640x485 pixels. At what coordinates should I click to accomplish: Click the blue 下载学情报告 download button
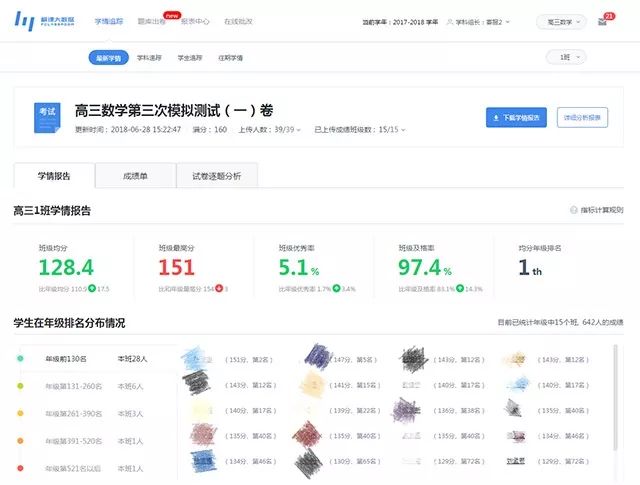point(516,118)
